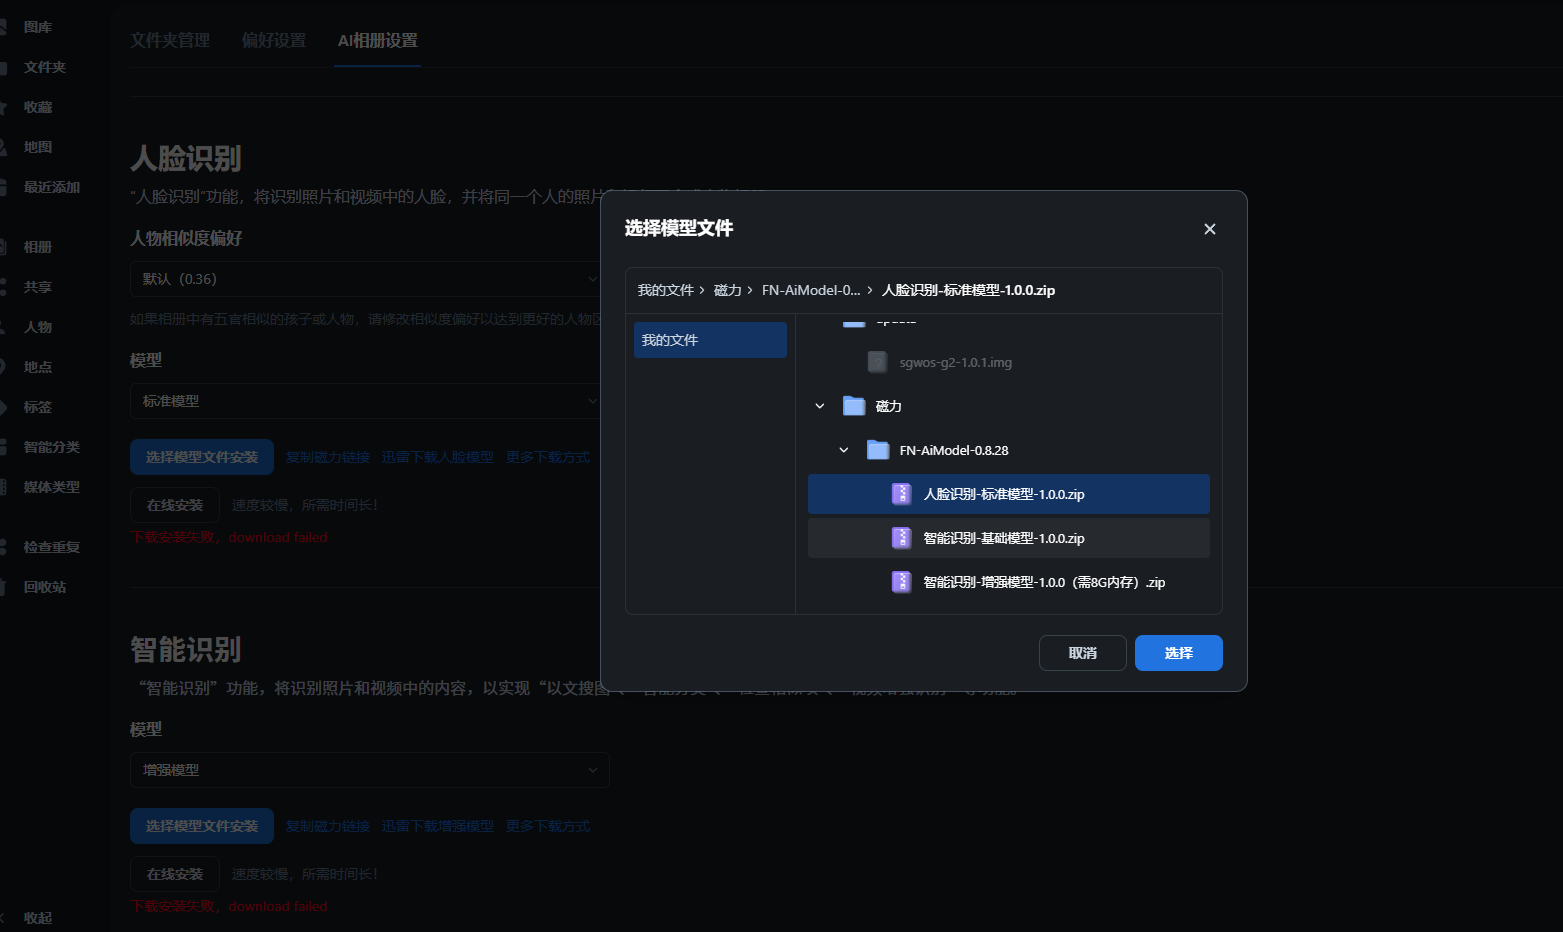
Task: Close the model file selection dialog
Action: (x=1209, y=229)
